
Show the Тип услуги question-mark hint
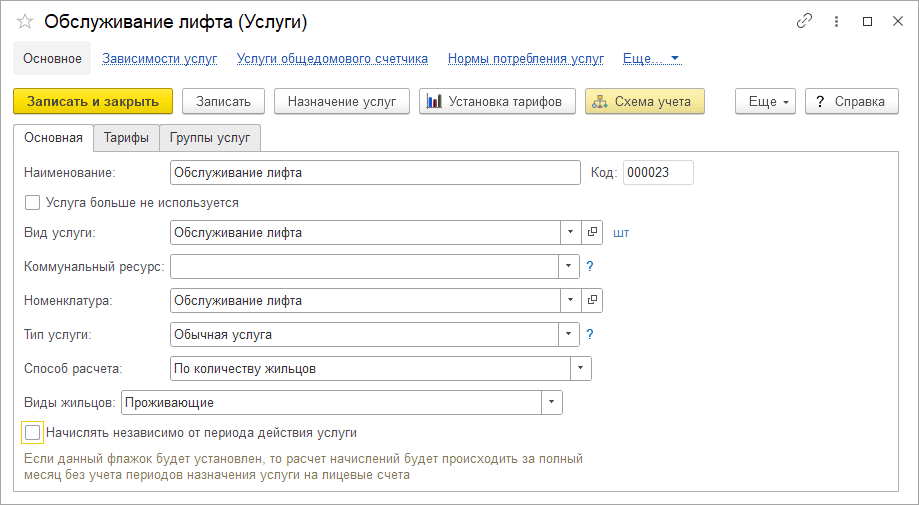[x=590, y=335]
